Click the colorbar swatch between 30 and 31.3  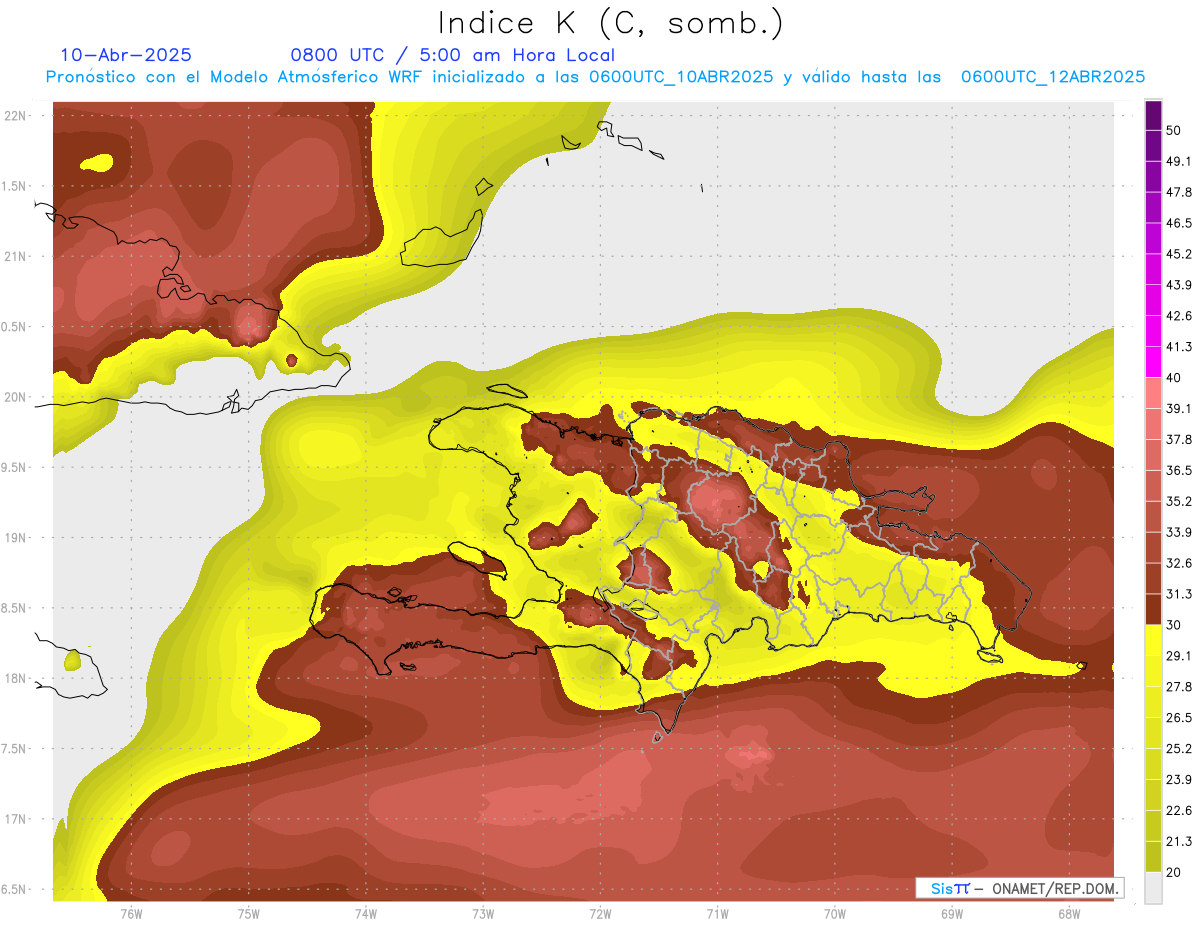tap(1153, 609)
